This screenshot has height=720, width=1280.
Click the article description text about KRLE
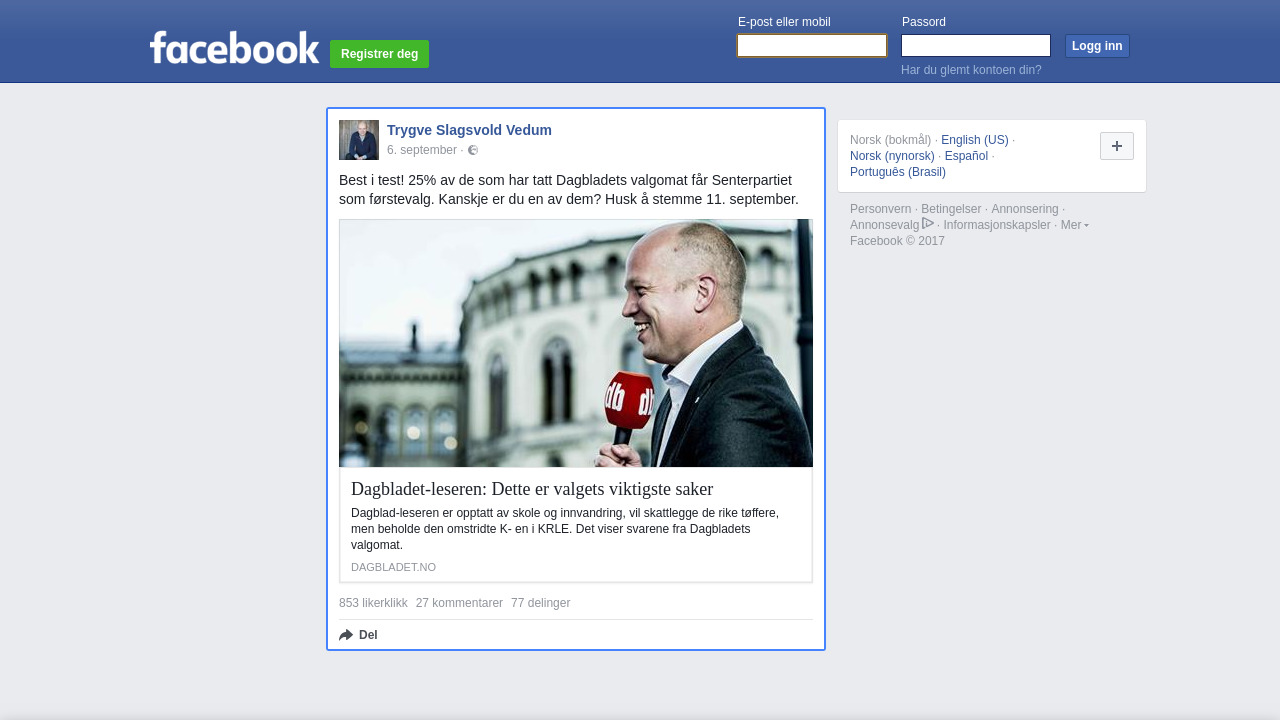tap(565, 529)
